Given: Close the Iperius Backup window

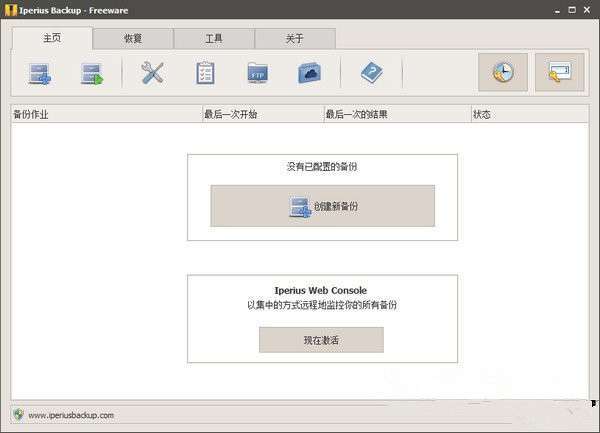Looking at the screenshot, I should pyautogui.click(x=587, y=10).
